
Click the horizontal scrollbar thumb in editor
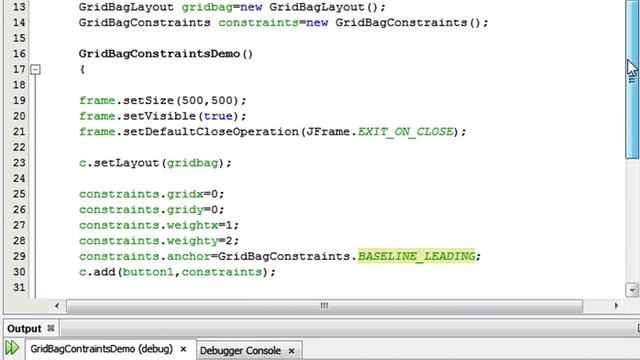coord(324,306)
